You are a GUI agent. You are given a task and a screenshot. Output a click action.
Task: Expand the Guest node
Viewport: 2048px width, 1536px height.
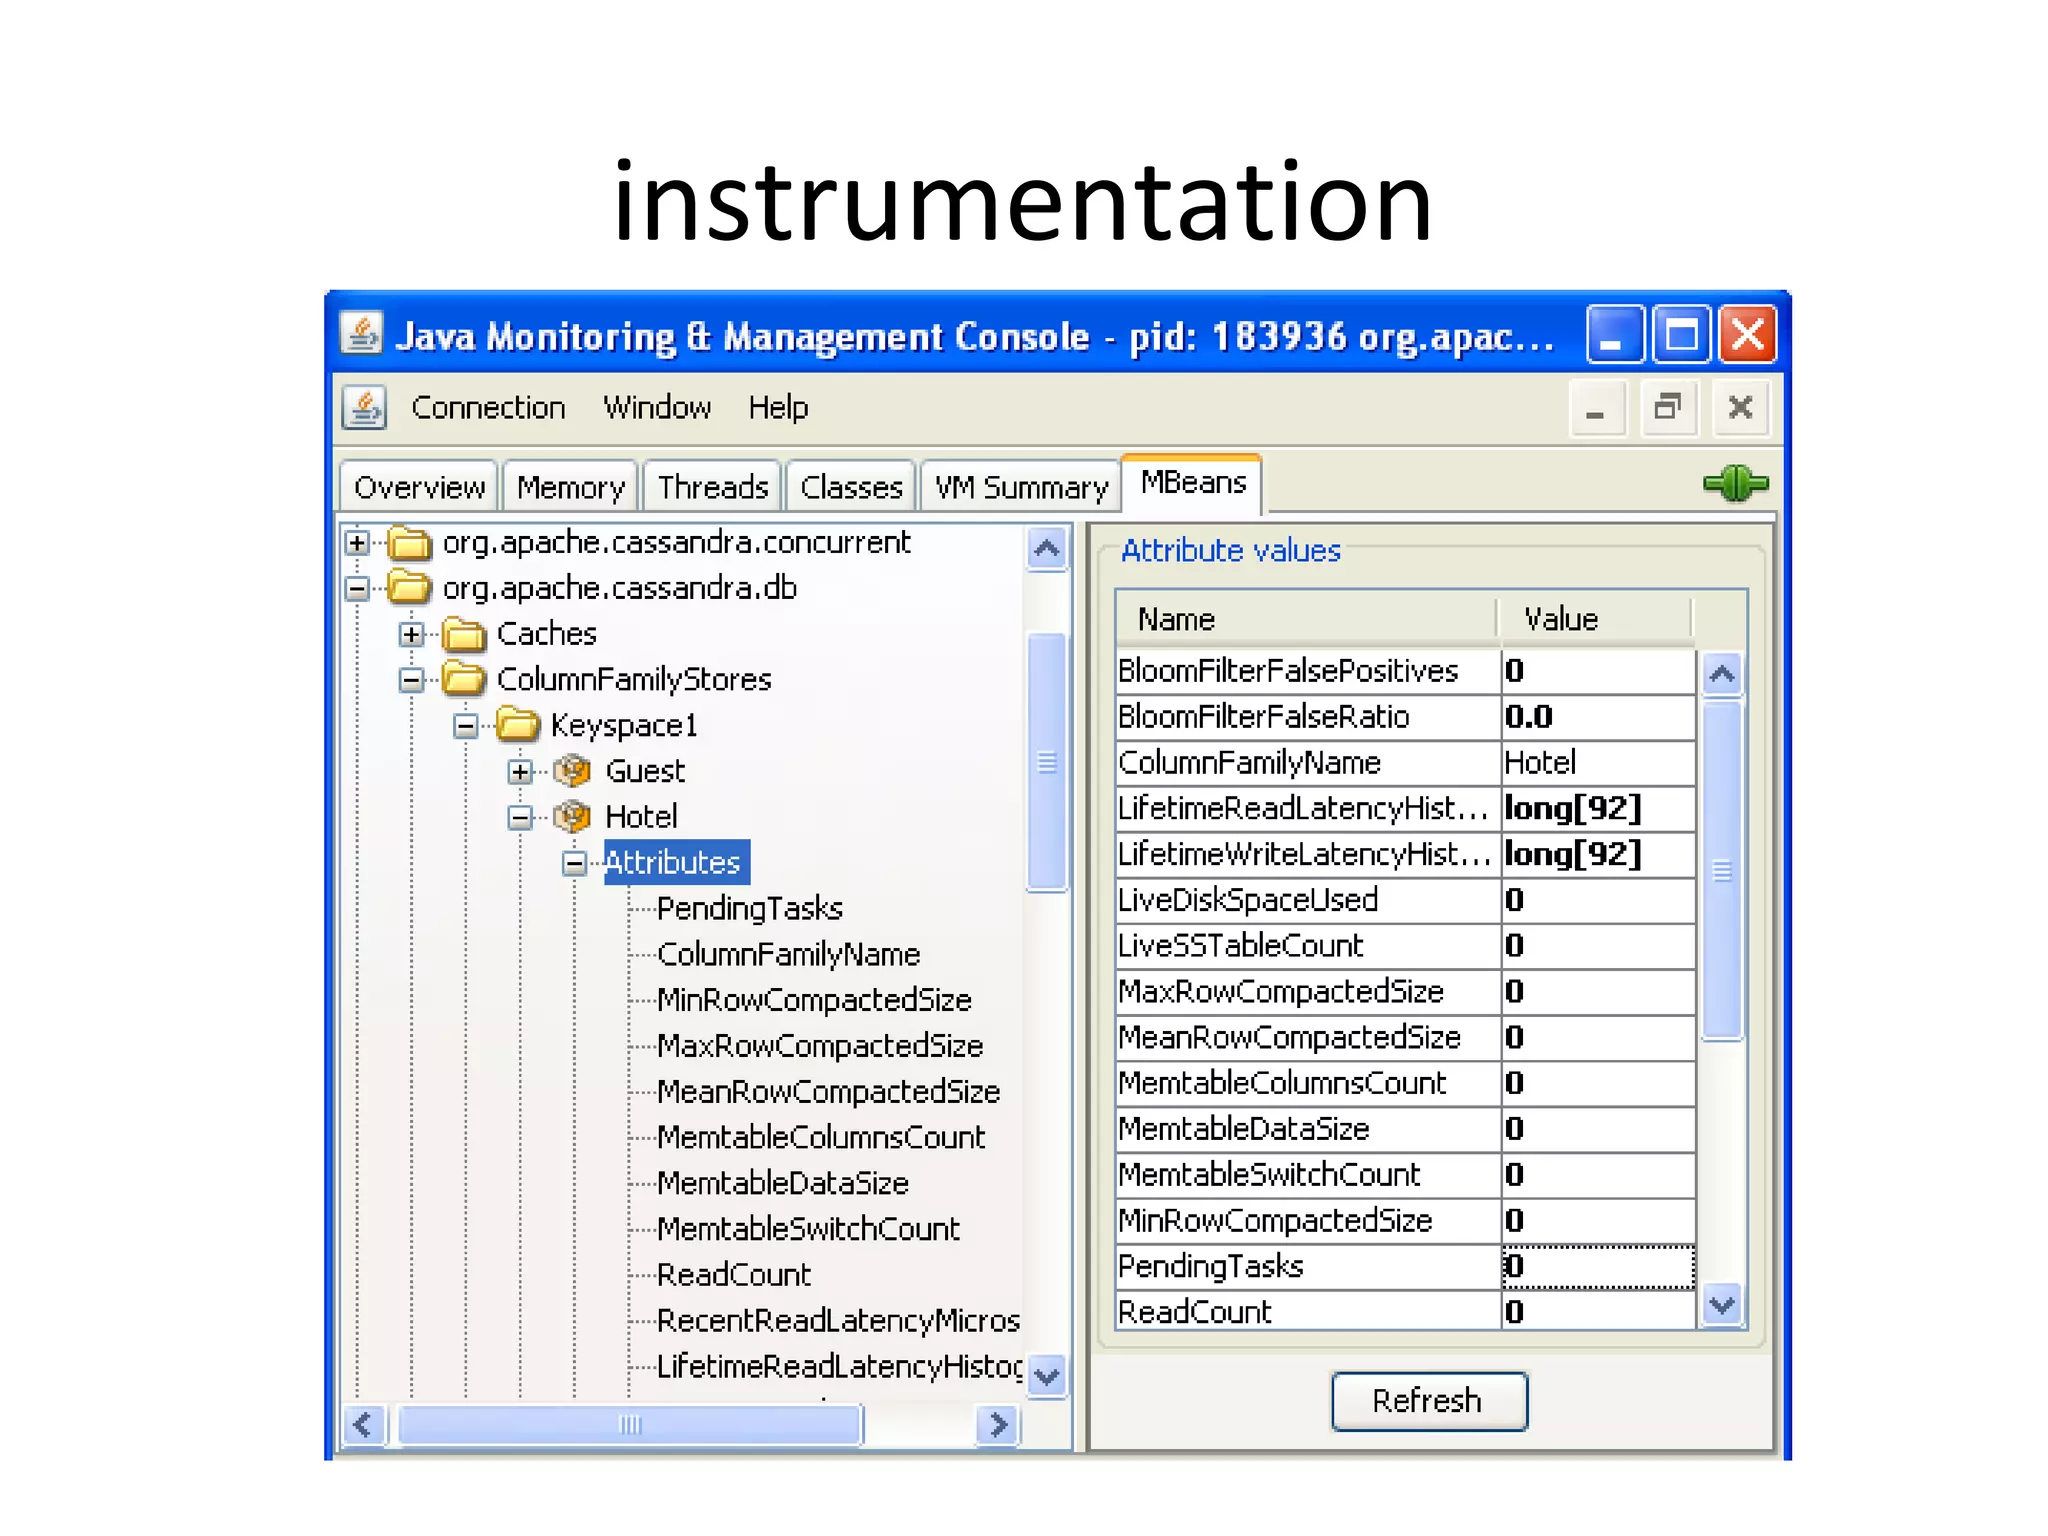tap(520, 772)
